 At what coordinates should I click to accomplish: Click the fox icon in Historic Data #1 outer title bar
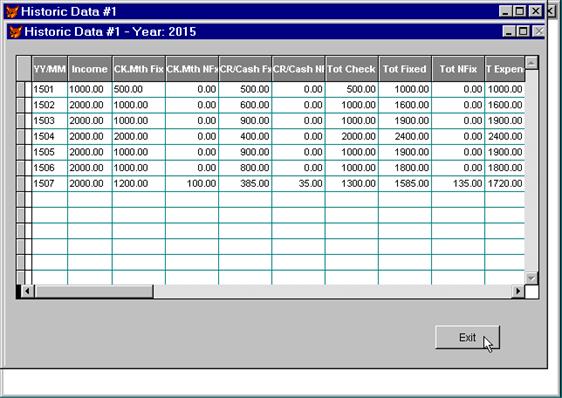(12, 12)
